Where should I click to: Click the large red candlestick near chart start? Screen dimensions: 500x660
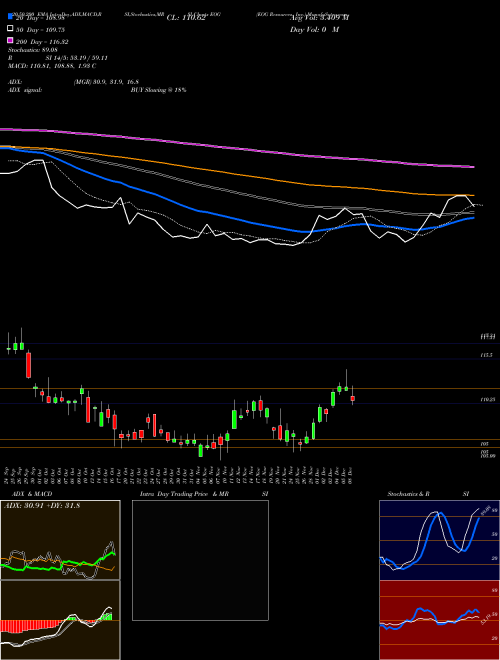29,365
